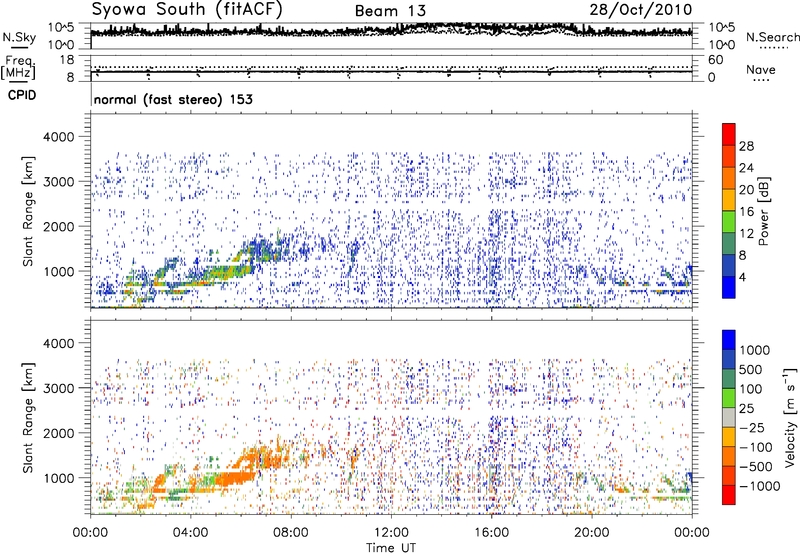Image resolution: width=800 pixels, height=554 pixels.
Task: Click the 'Time UT' axis label
Action: pos(391,547)
